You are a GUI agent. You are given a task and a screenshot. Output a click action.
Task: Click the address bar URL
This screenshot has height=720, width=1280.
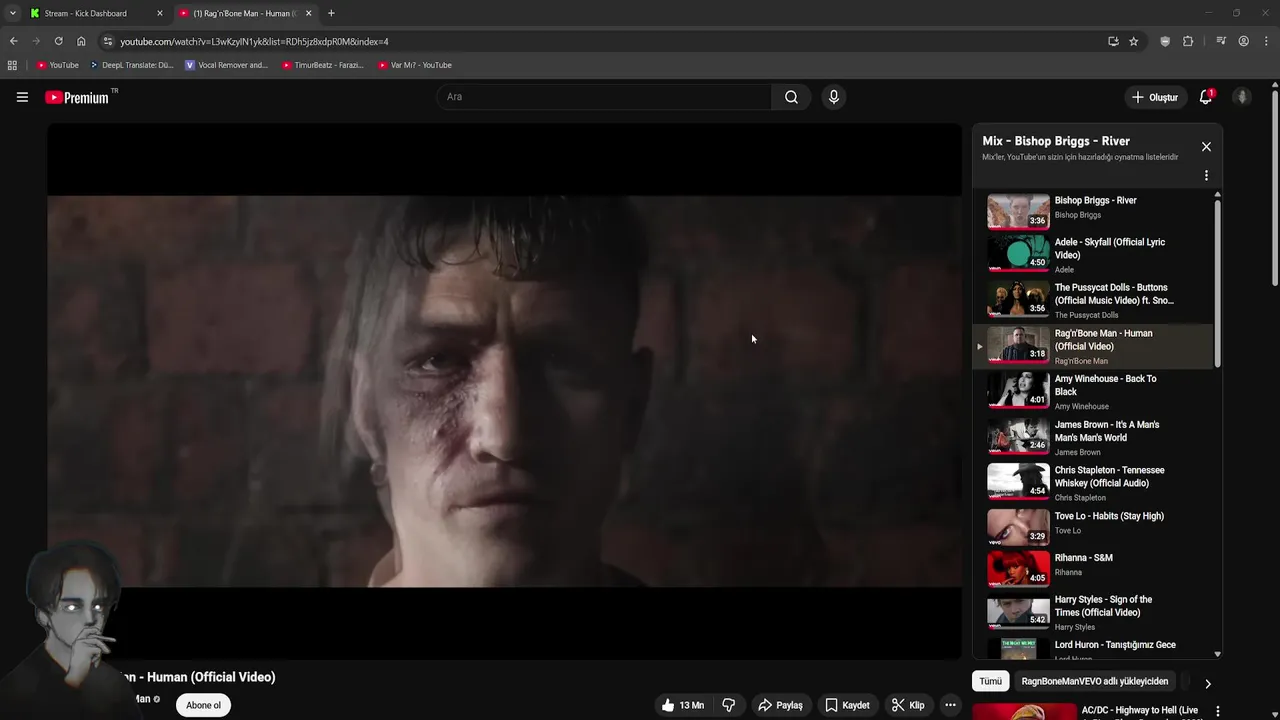(x=254, y=42)
